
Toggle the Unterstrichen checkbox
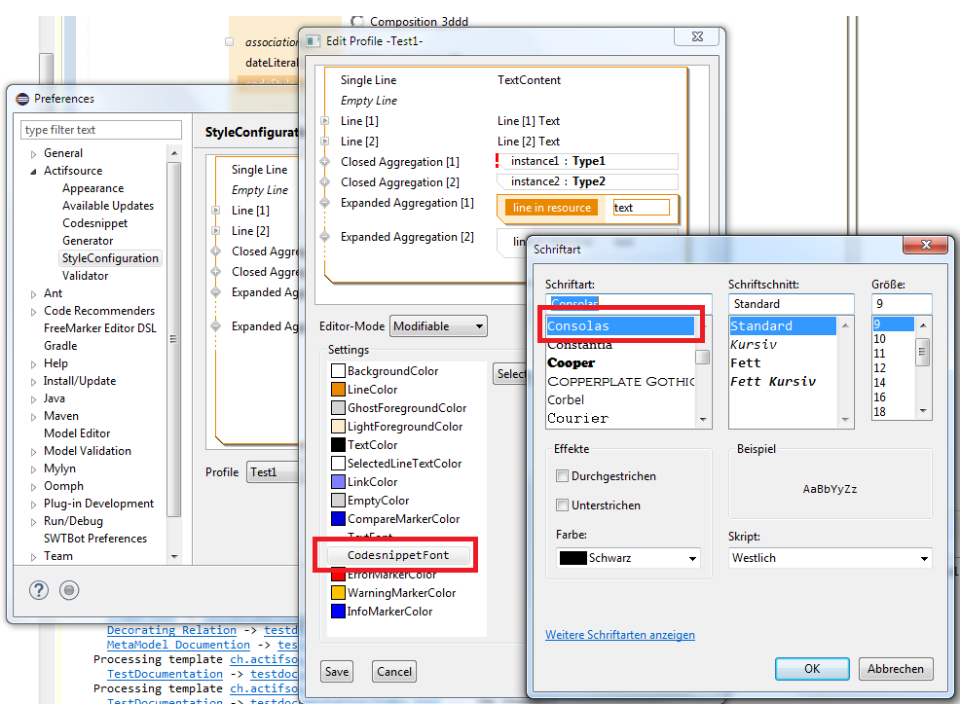563,505
